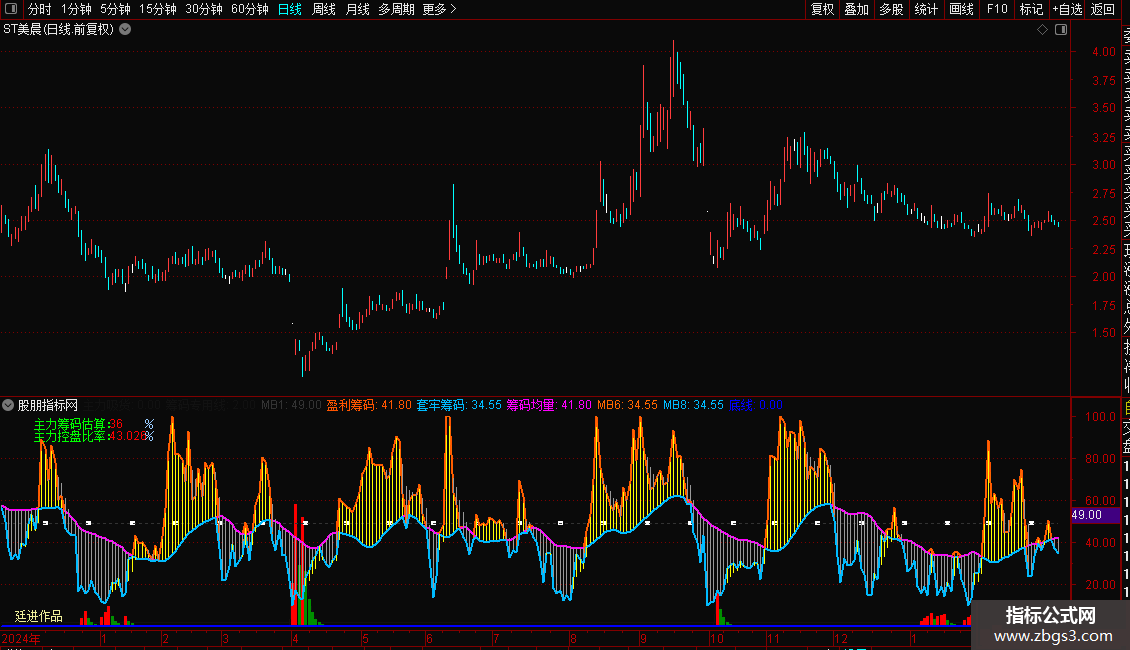Select the 15分钟 period tab
Screen dimensions: 1130x650
[x=157, y=9]
